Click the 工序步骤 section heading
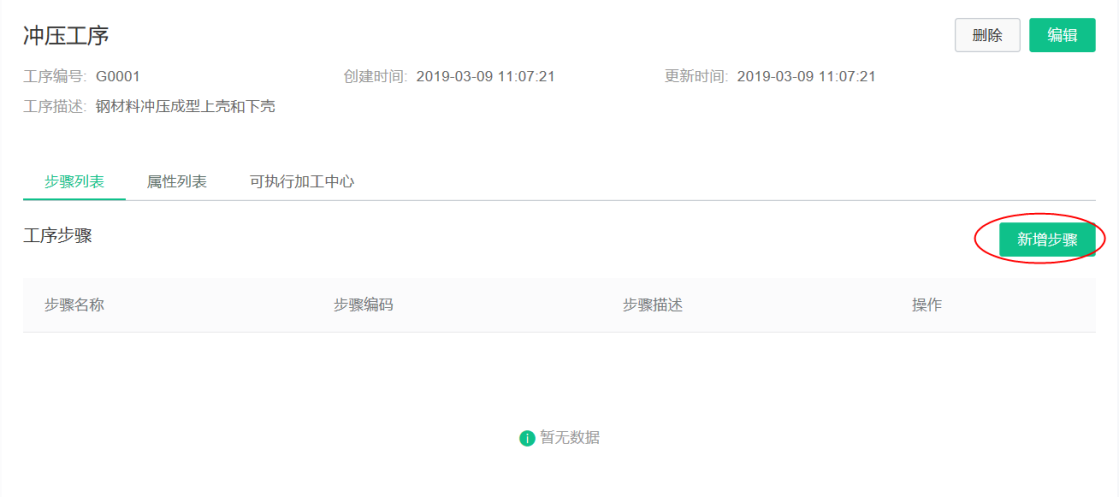The height and width of the screenshot is (497, 1119). point(57,236)
